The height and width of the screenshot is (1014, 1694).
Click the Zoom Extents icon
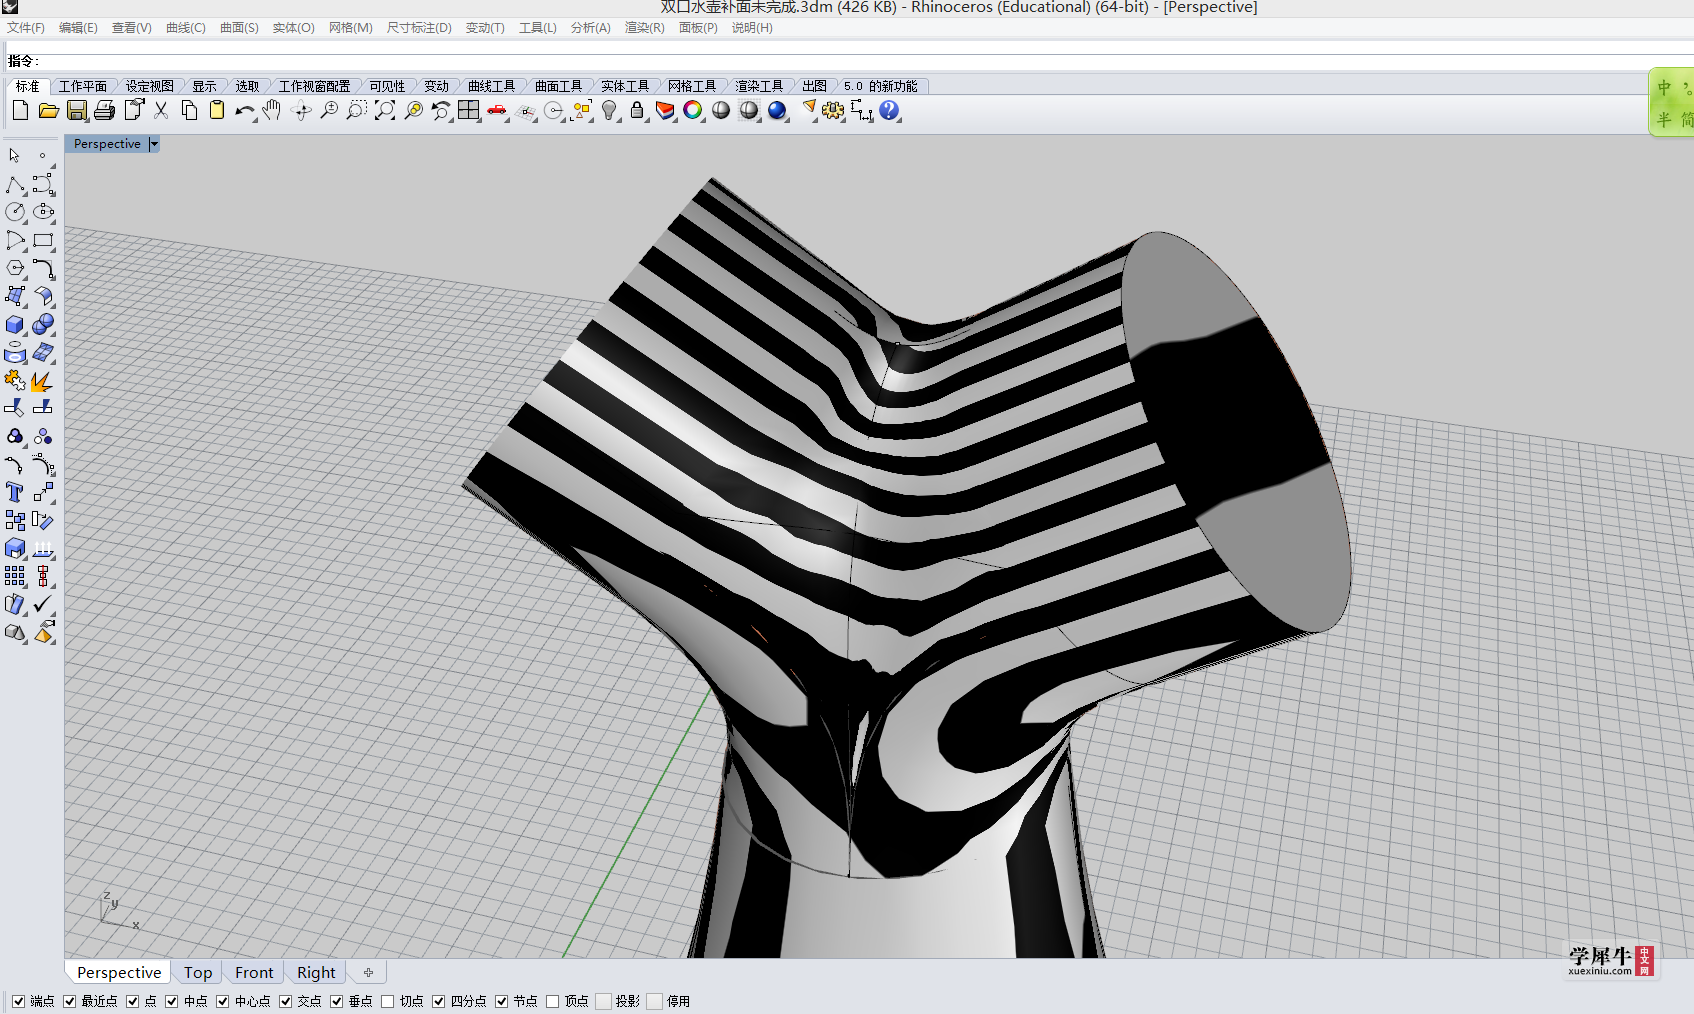[385, 111]
